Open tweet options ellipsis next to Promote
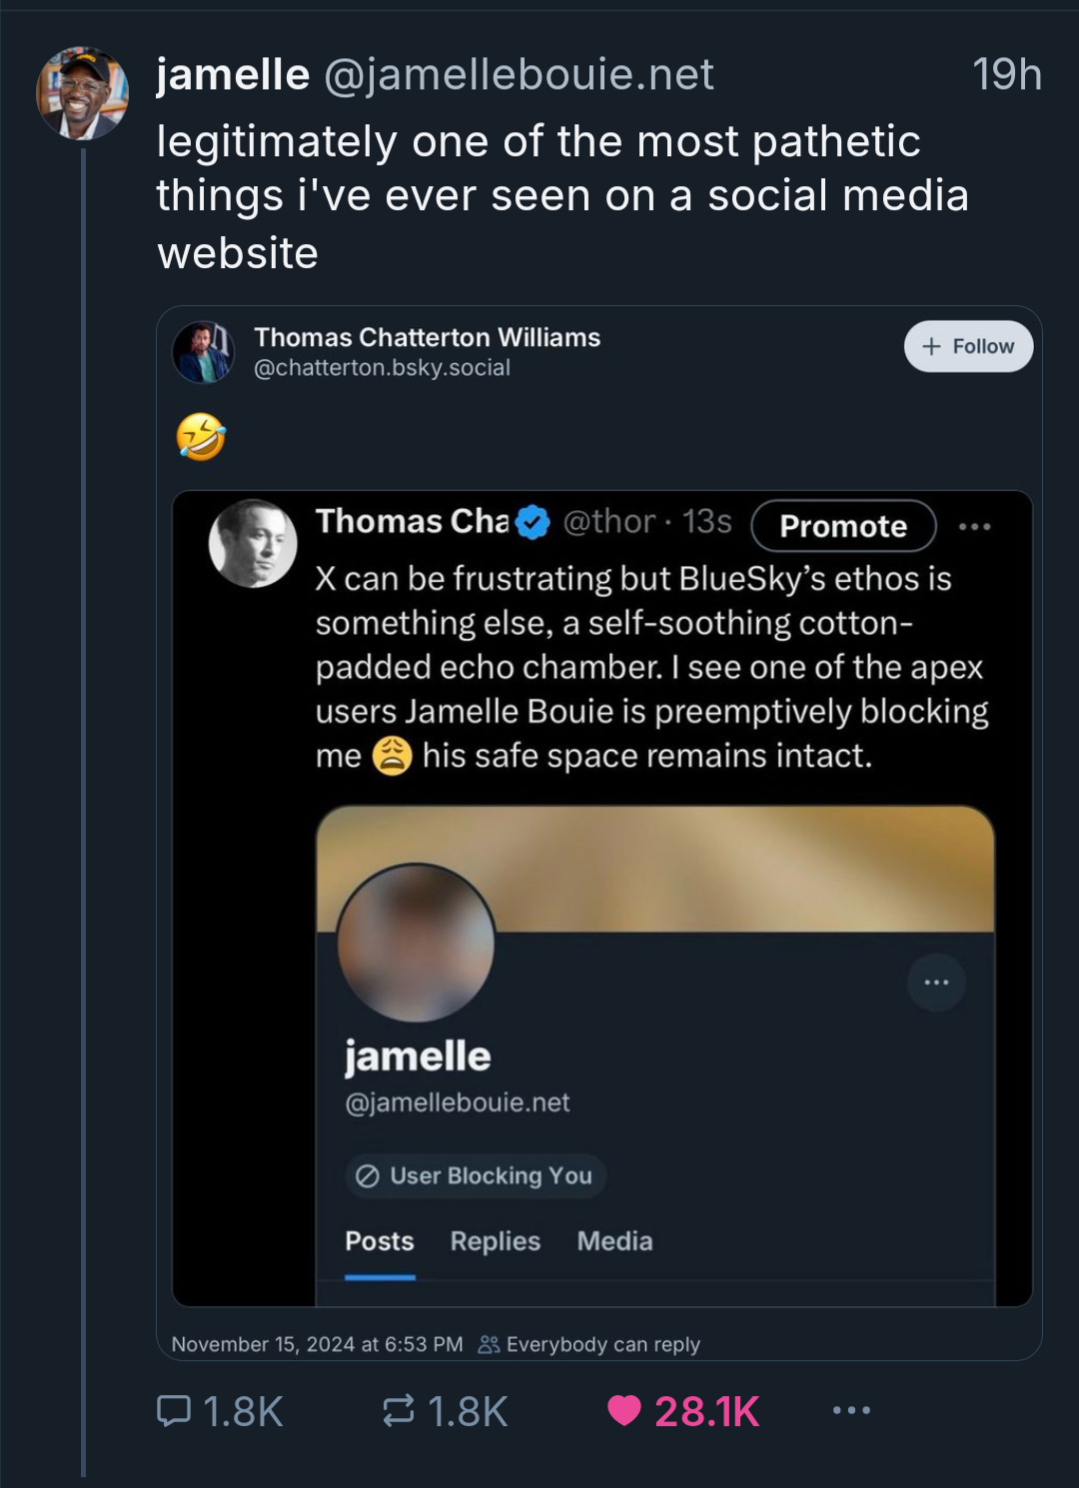Viewport: 1079px width, 1488px height. [x=975, y=526]
